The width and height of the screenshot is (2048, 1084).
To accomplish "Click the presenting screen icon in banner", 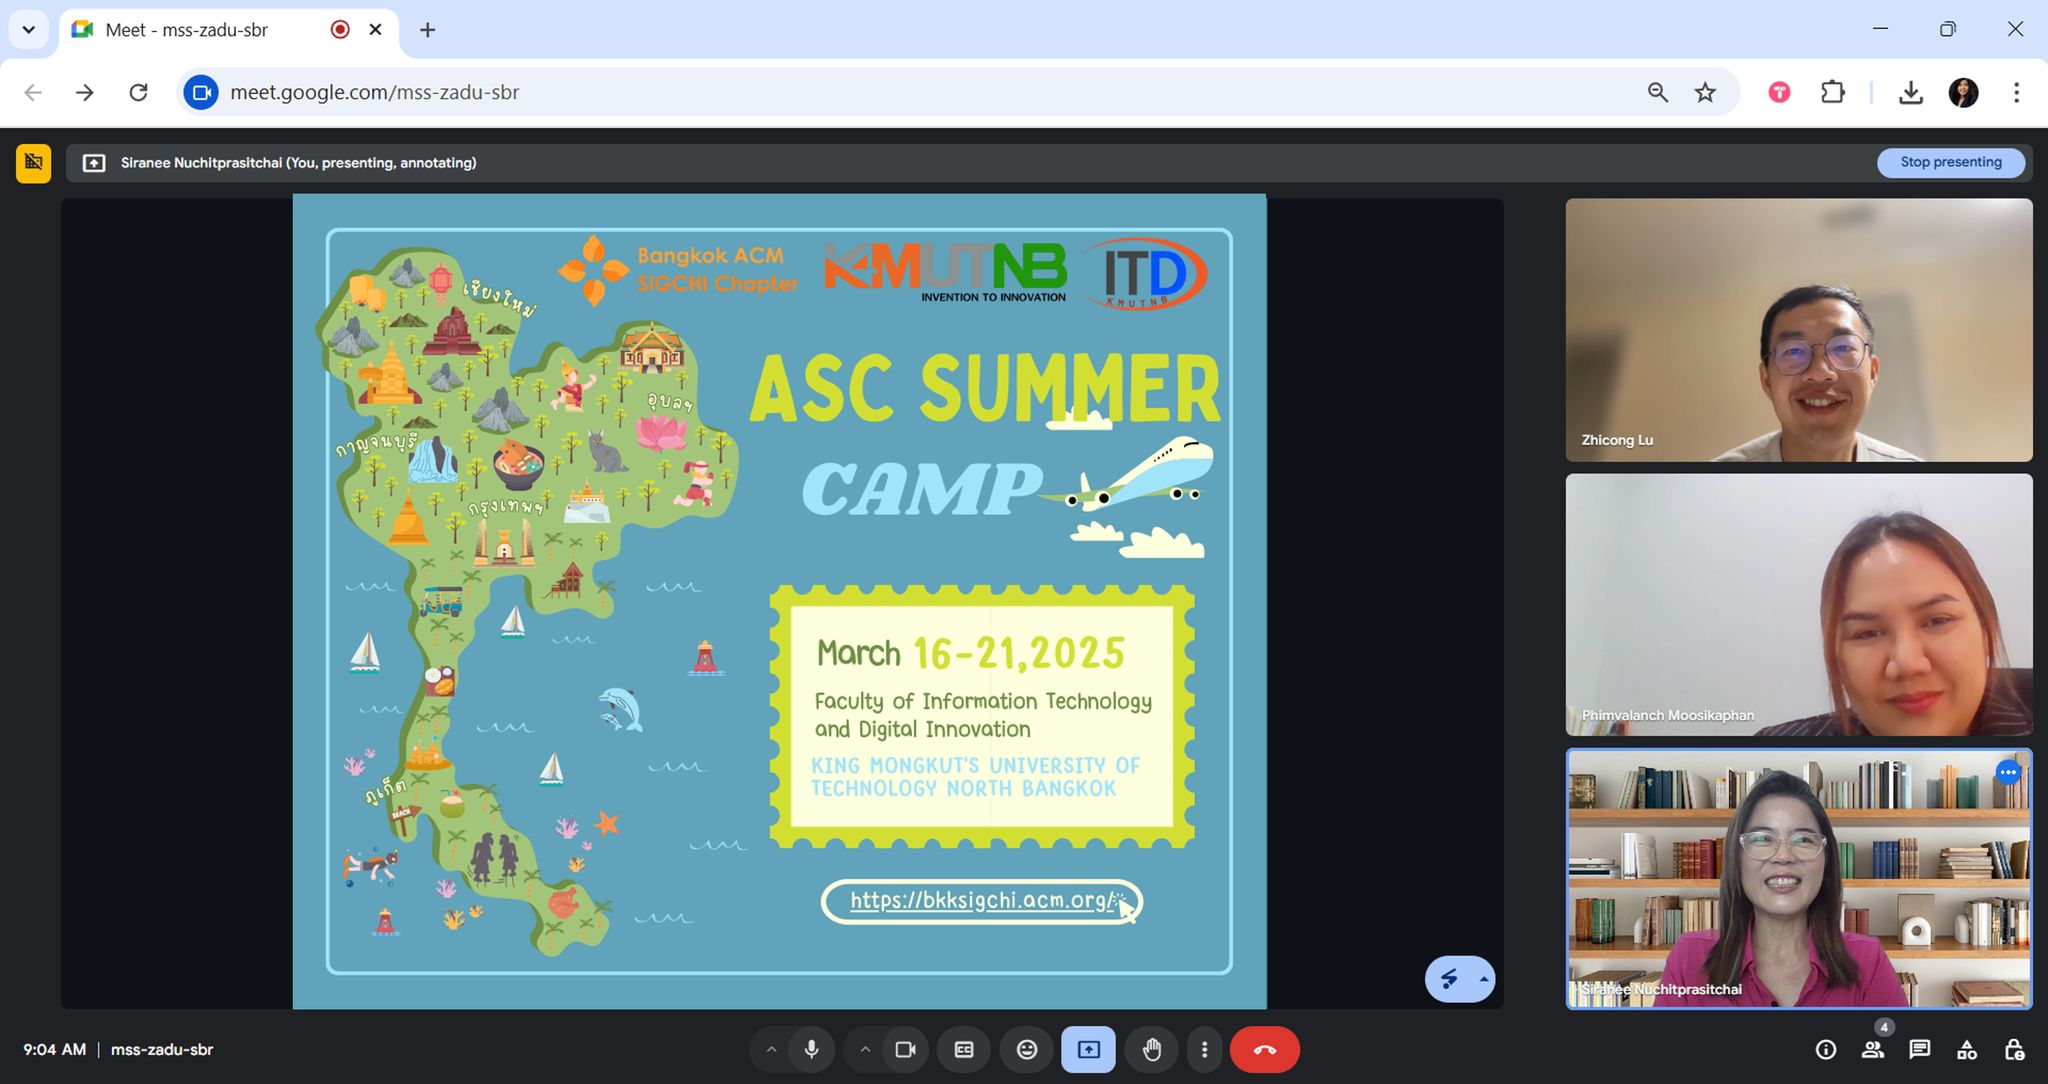I will [x=94, y=163].
